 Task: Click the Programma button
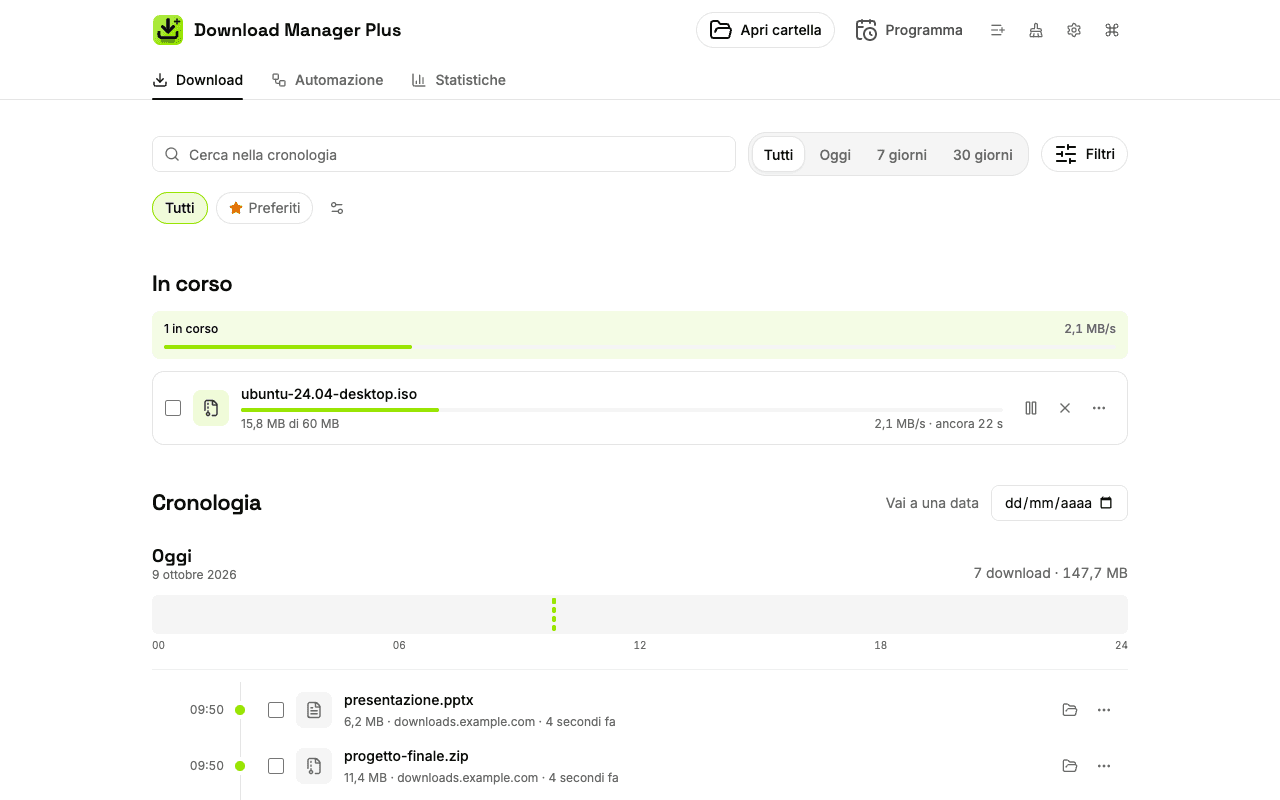pyautogui.click(x=909, y=30)
